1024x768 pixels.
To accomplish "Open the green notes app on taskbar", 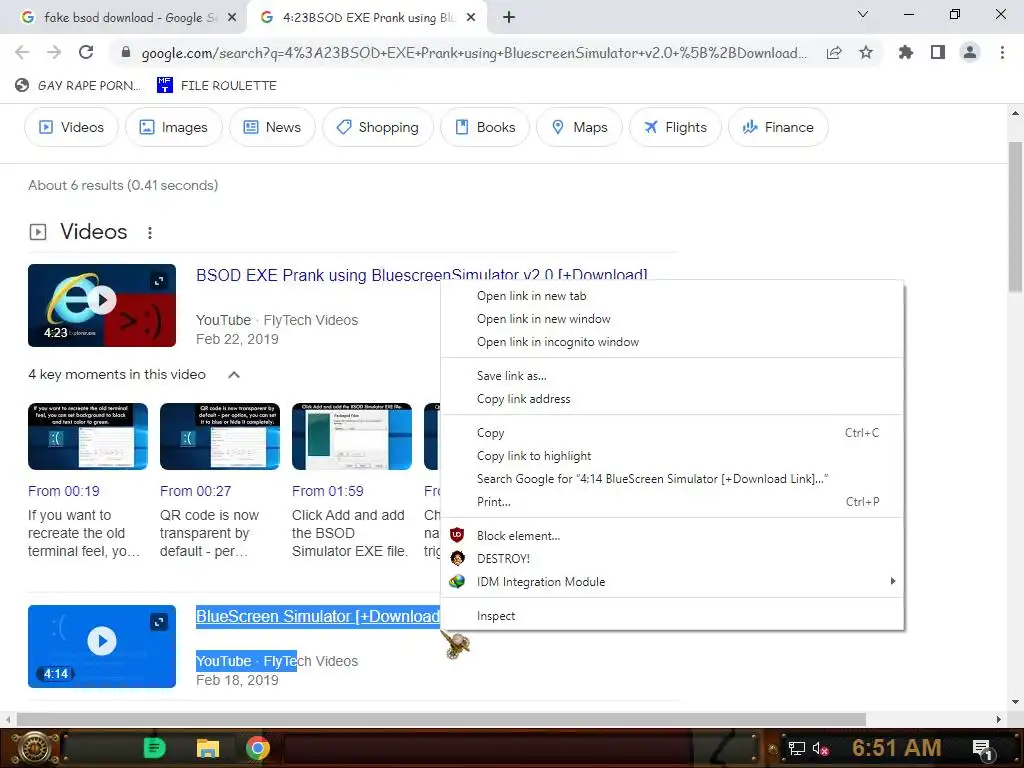I will (x=155, y=748).
